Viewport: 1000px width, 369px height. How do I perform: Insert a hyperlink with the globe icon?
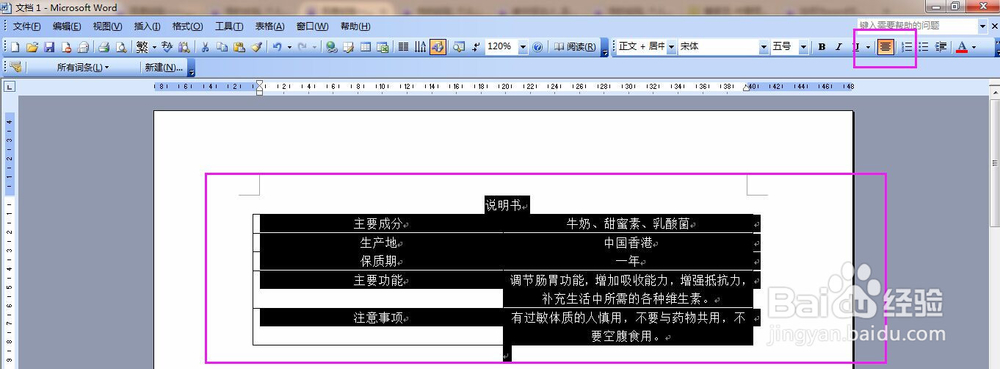click(332, 47)
